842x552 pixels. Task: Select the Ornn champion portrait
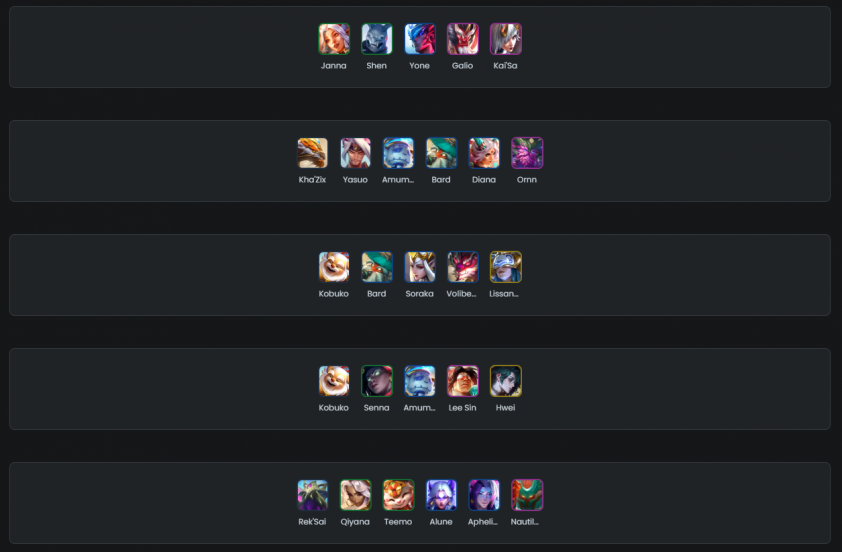pyautogui.click(x=527, y=153)
